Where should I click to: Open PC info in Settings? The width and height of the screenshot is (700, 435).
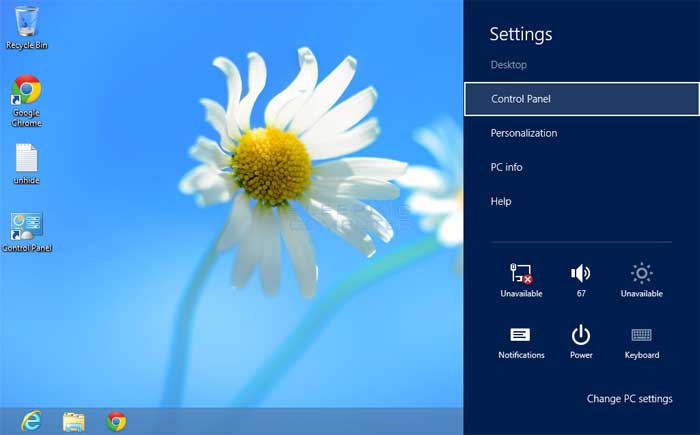[x=506, y=167]
